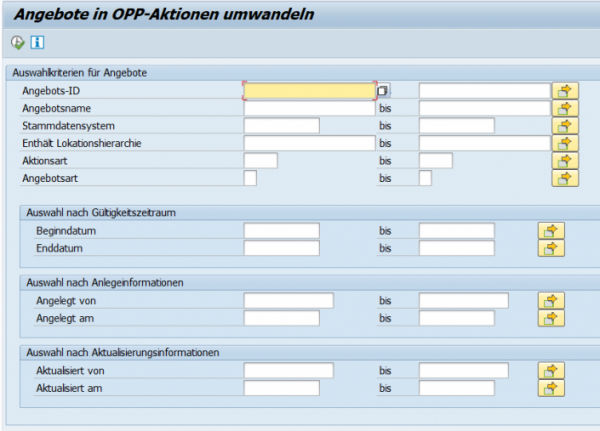Click the 'Angebots-ID' label
This screenshot has height=431, width=600.
click(51, 91)
